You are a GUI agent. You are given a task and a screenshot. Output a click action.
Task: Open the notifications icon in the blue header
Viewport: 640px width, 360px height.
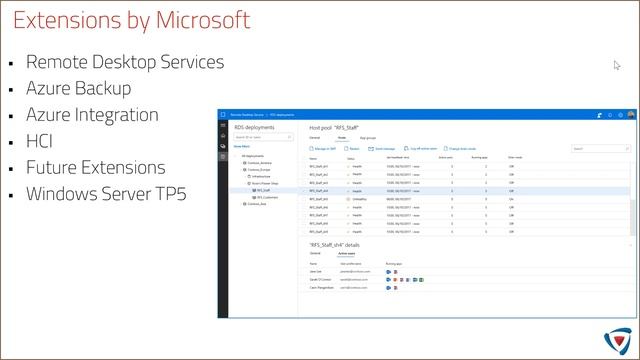point(599,115)
